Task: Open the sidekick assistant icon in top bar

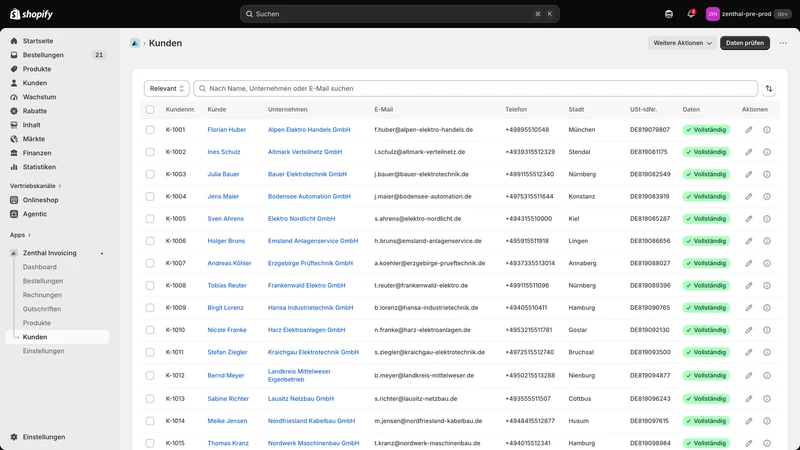Action: [x=669, y=14]
